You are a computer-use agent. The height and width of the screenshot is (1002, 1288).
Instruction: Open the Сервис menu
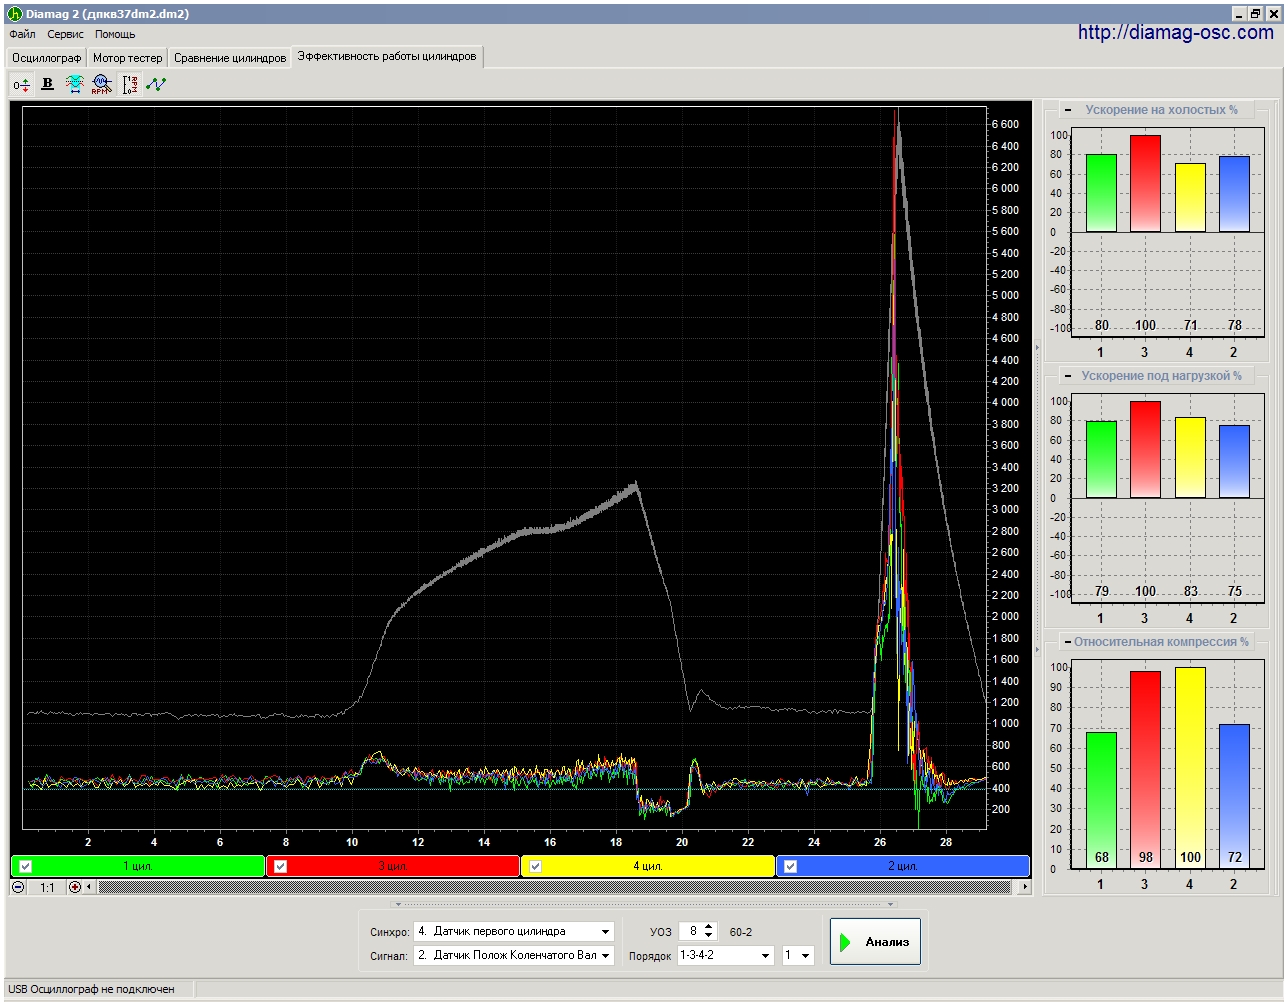pyautogui.click(x=66, y=34)
